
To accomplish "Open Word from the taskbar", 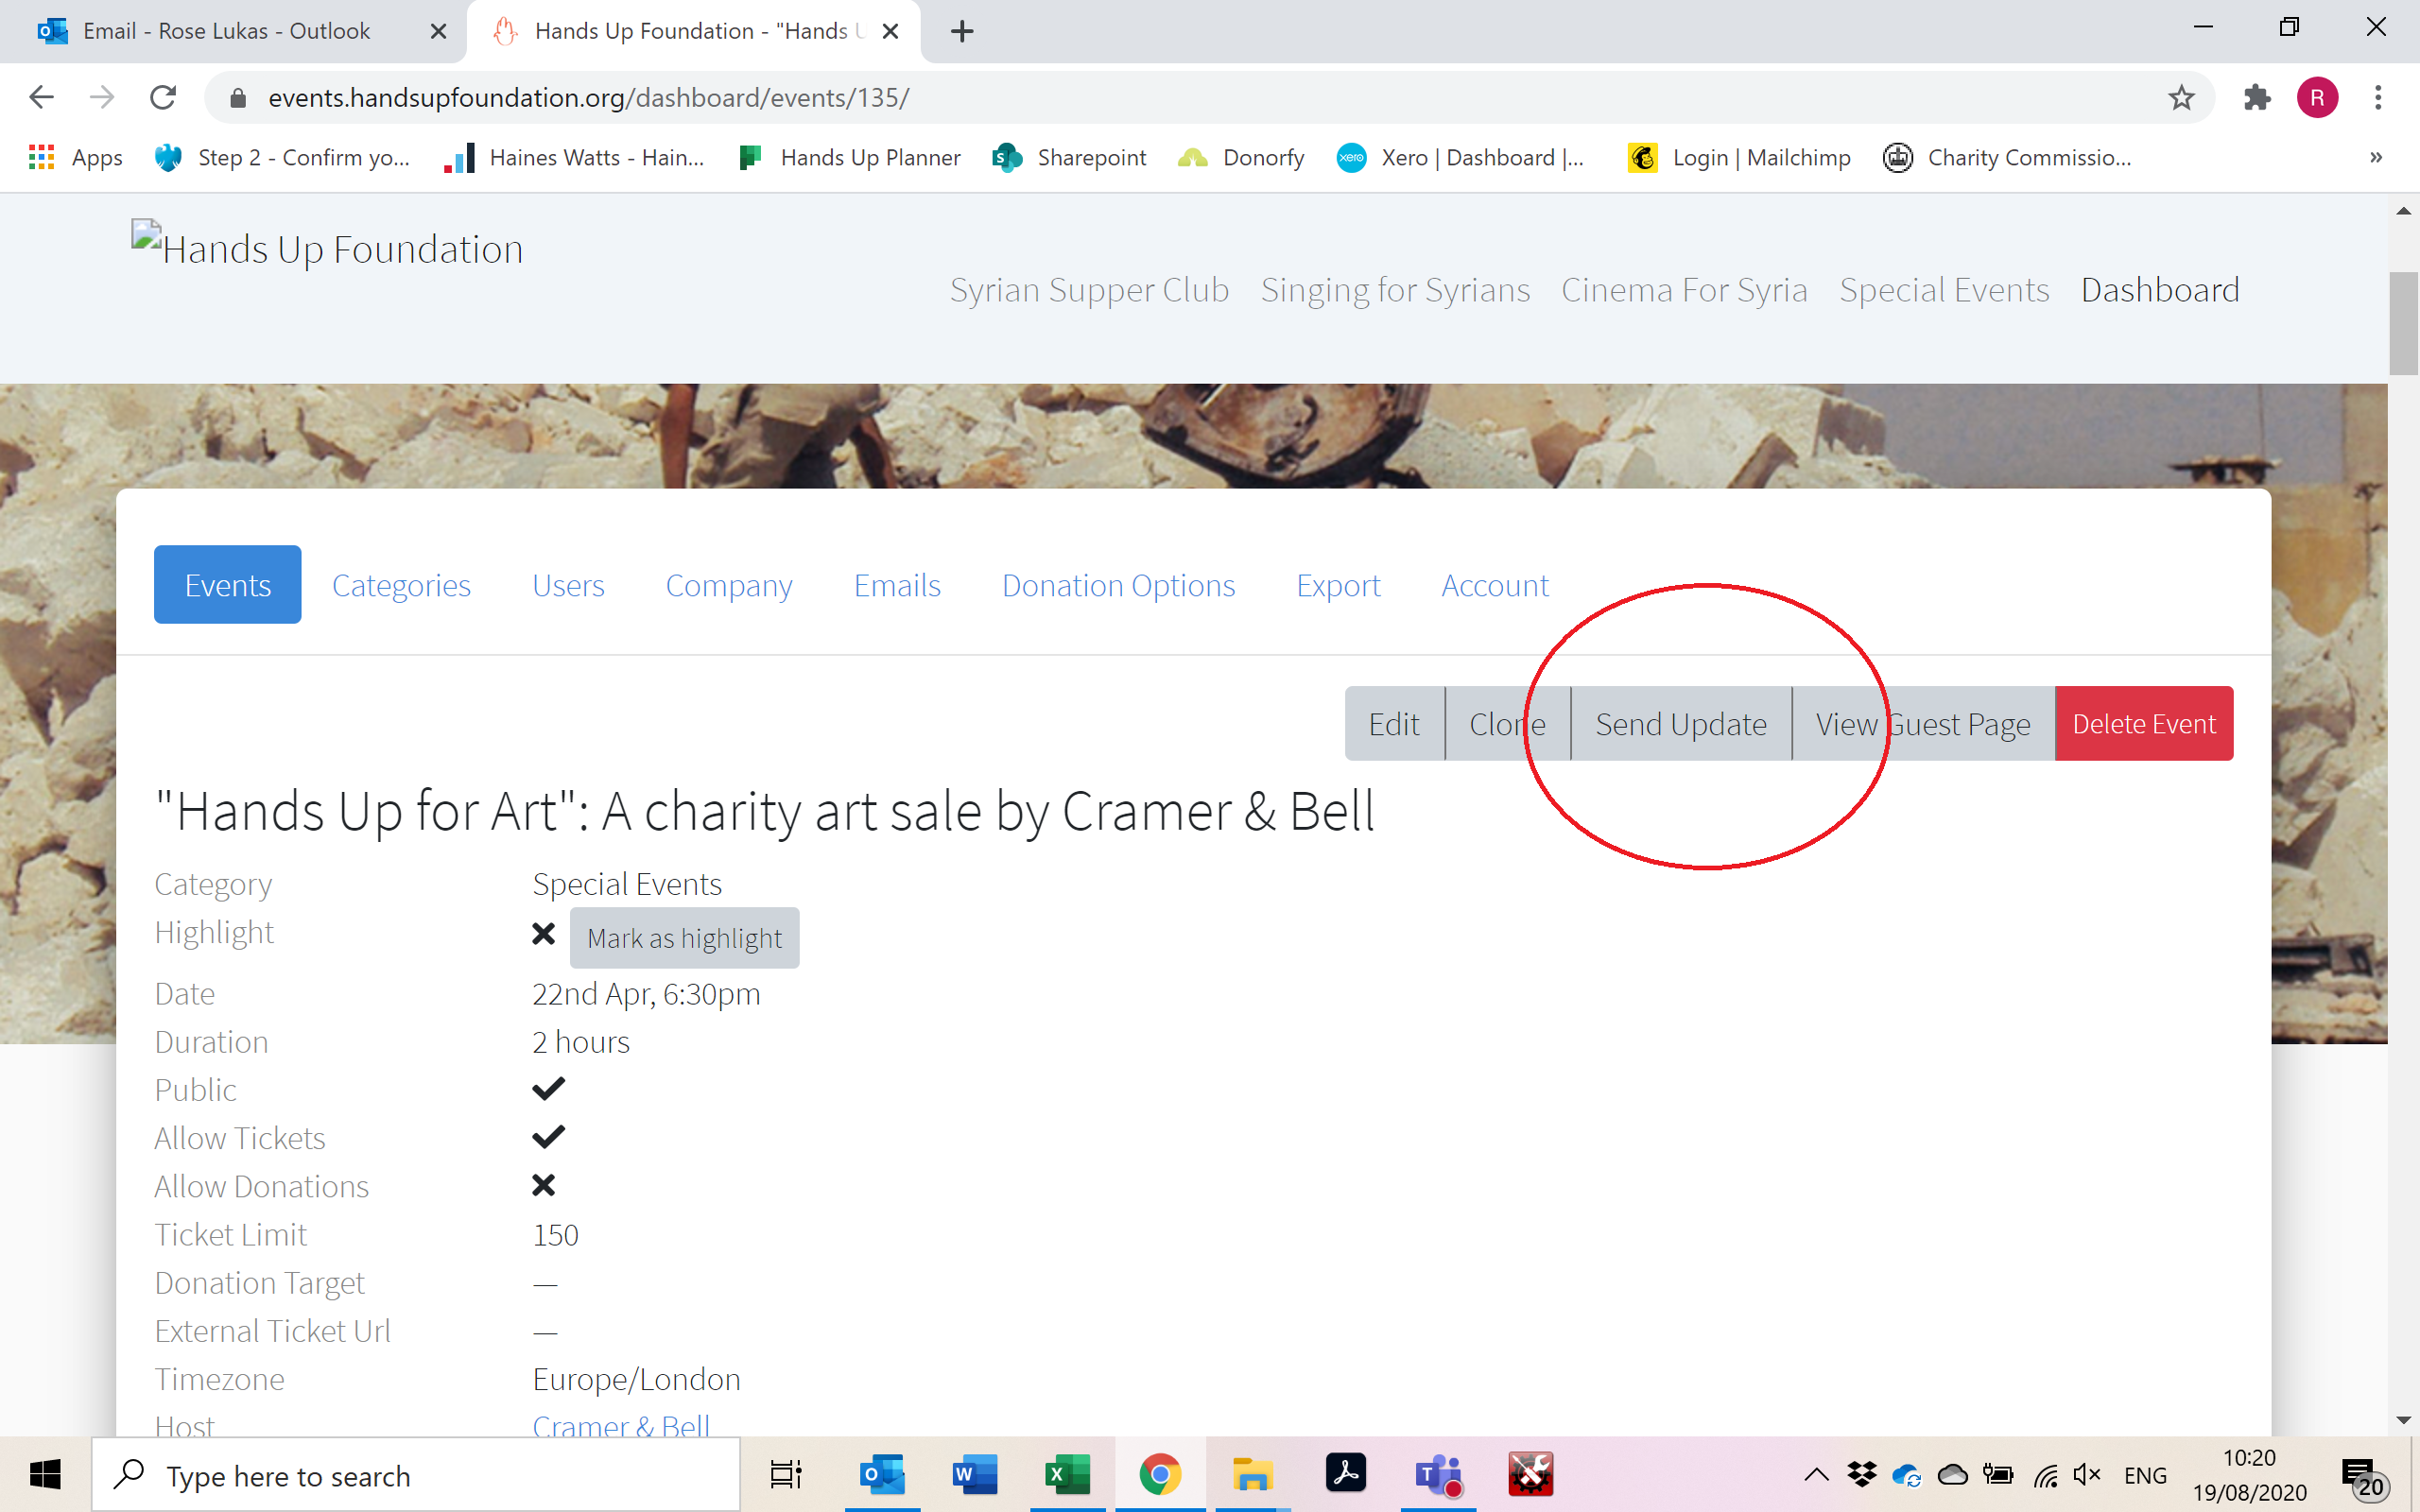I will click(x=975, y=1474).
